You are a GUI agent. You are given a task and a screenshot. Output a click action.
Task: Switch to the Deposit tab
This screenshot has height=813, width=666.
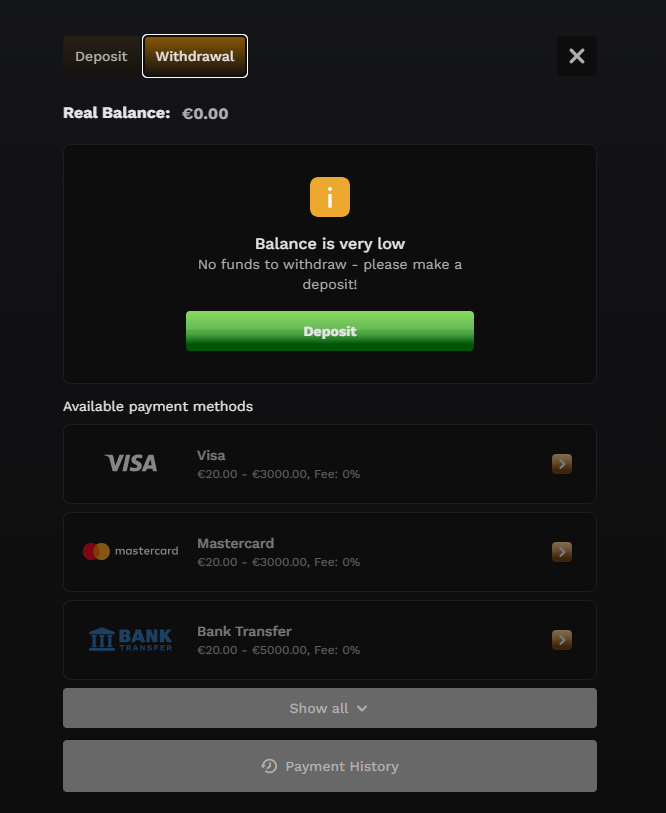[101, 56]
